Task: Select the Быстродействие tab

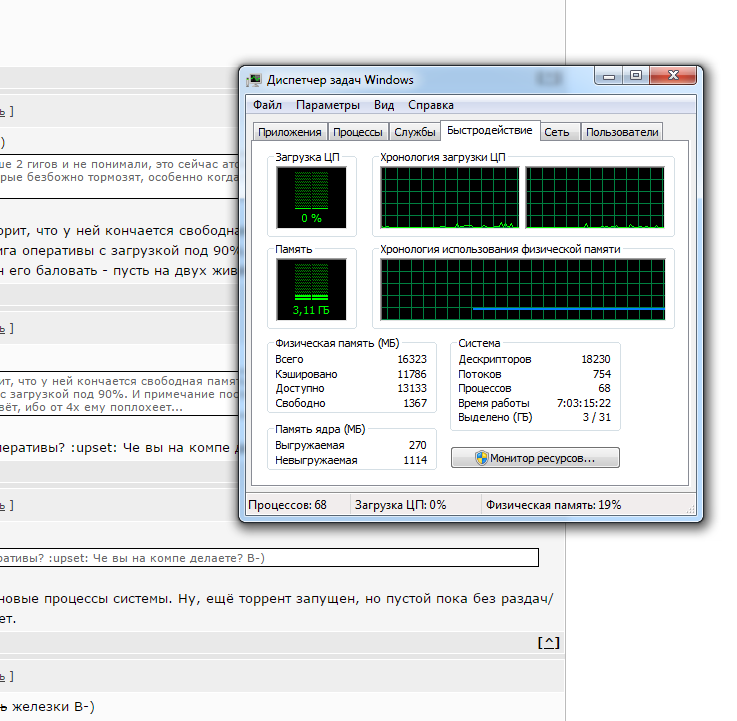Action: tap(489, 131)
